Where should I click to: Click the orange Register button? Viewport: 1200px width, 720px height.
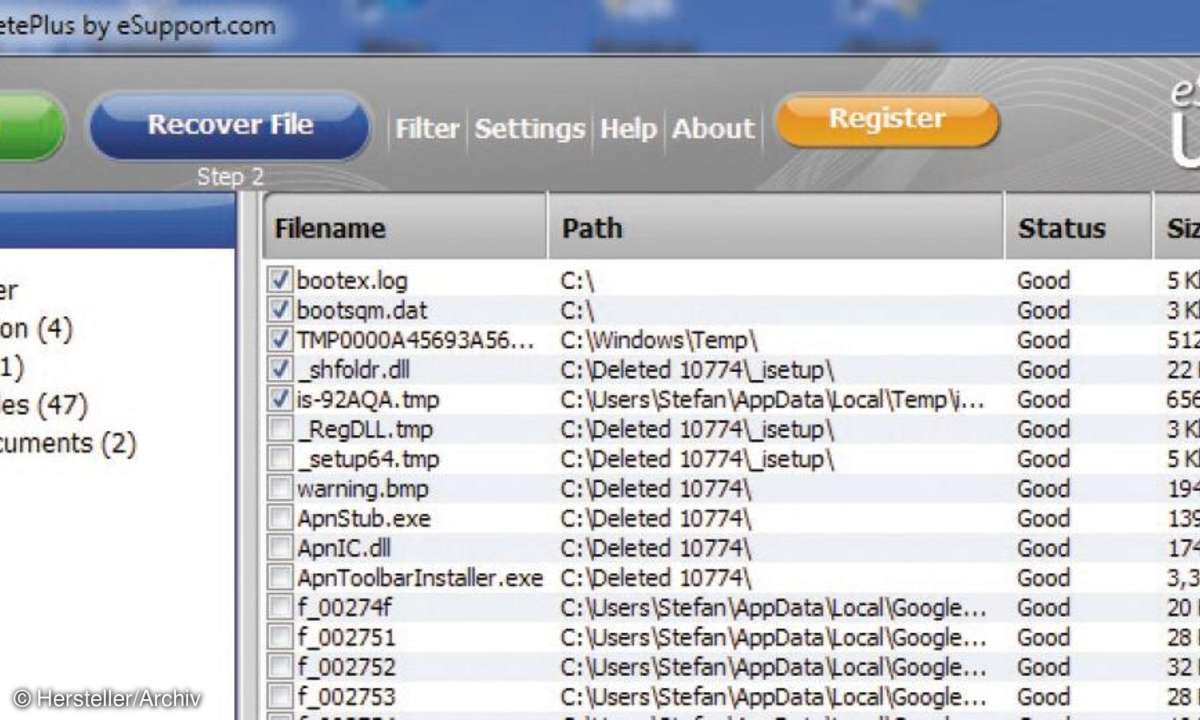click(887, 120)
